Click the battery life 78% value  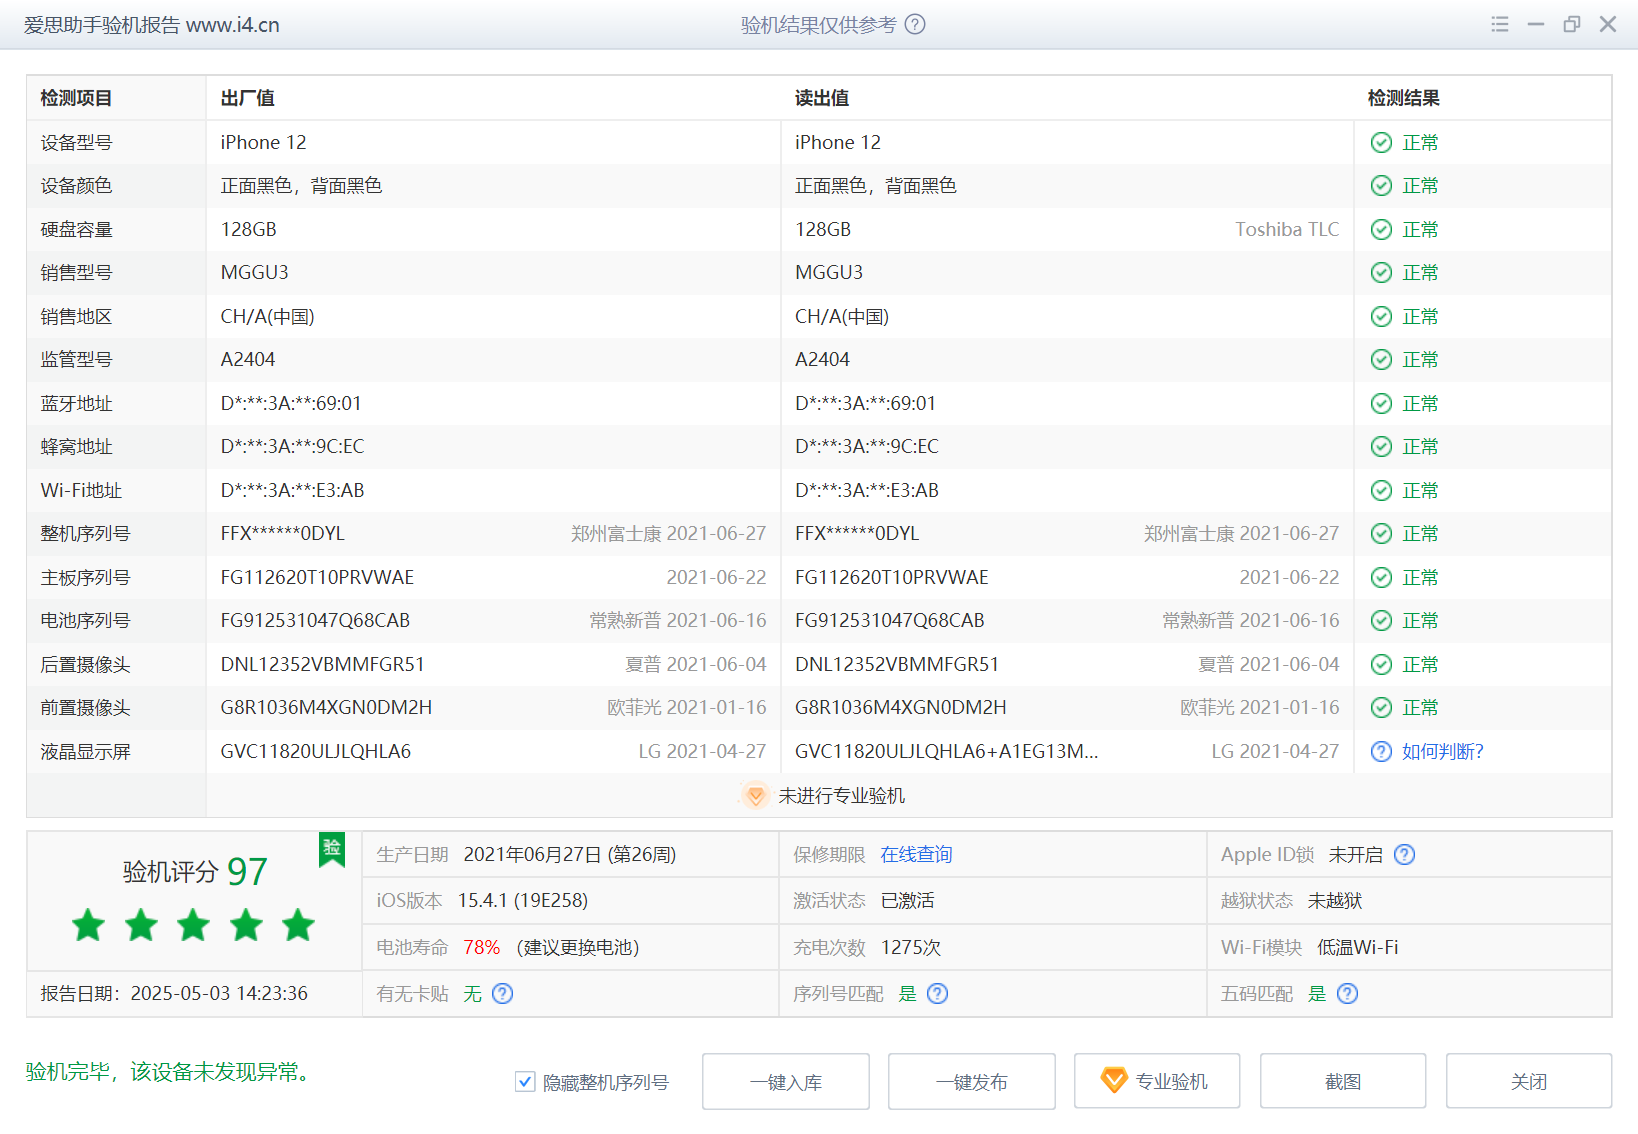[x=481, y=948]
